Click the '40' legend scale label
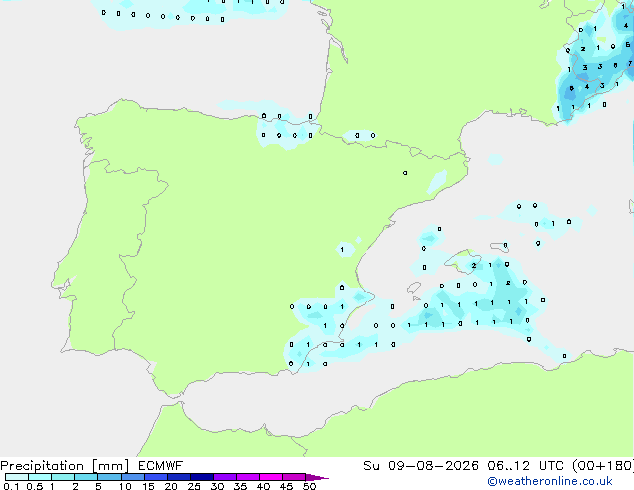 (263, 486)
